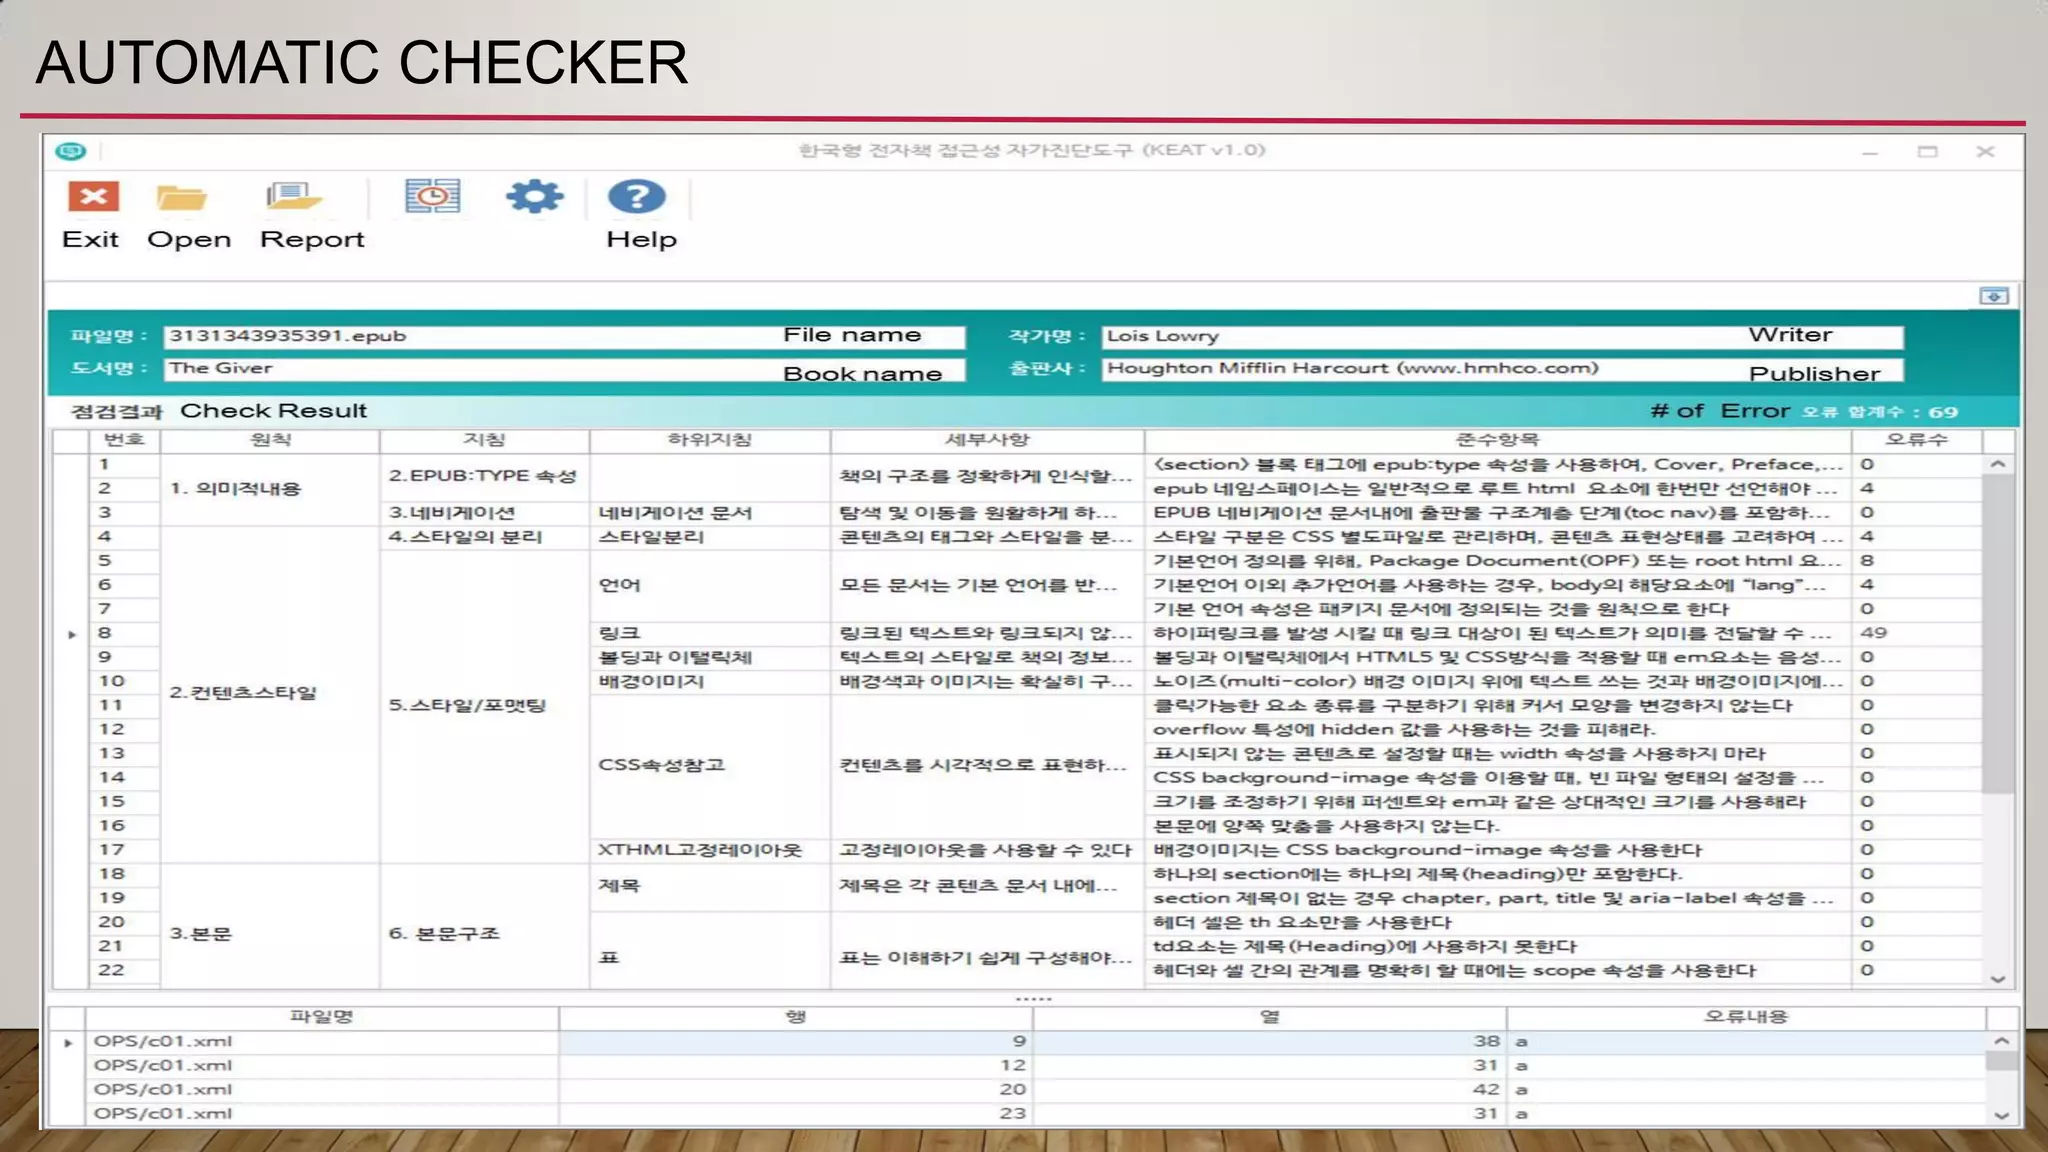Sort by the 오류수 column header
Screen dimensions: 2048x1152
1916,440
